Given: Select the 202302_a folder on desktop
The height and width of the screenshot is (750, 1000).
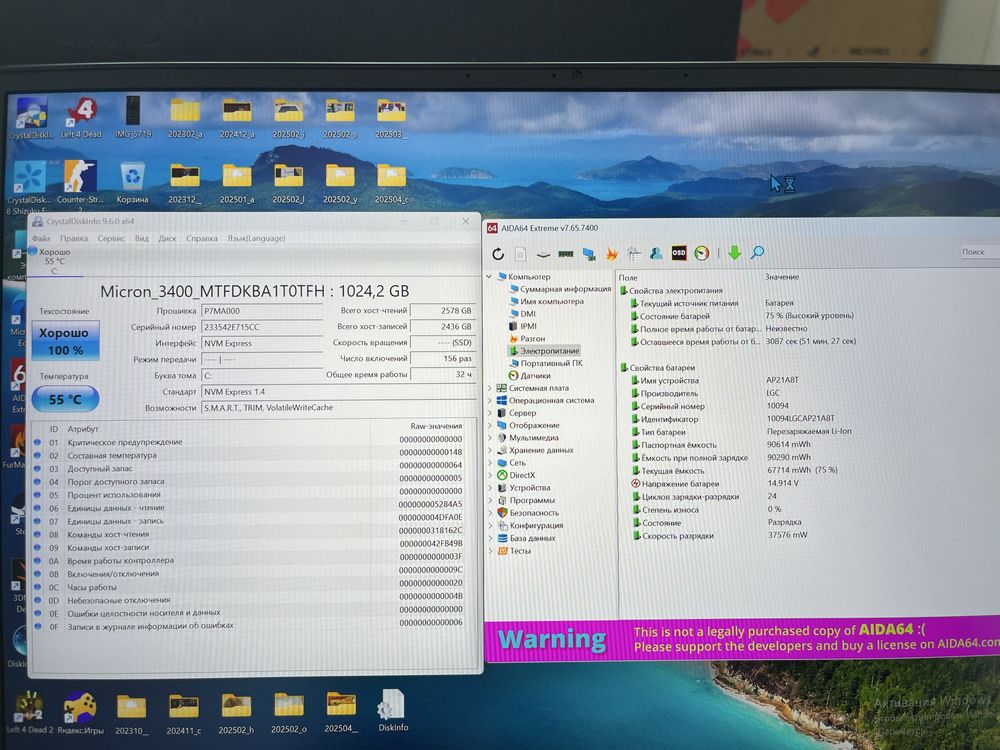Looking at the screenshot, I should click(x=185, y=118).
